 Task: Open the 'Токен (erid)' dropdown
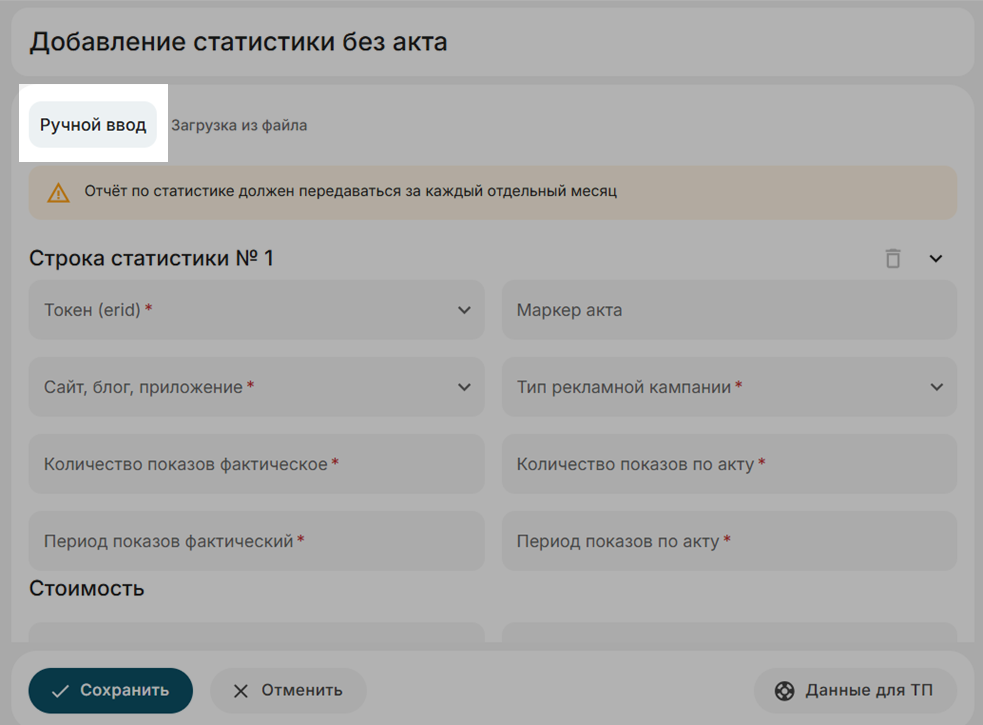[x=256, y=310]
